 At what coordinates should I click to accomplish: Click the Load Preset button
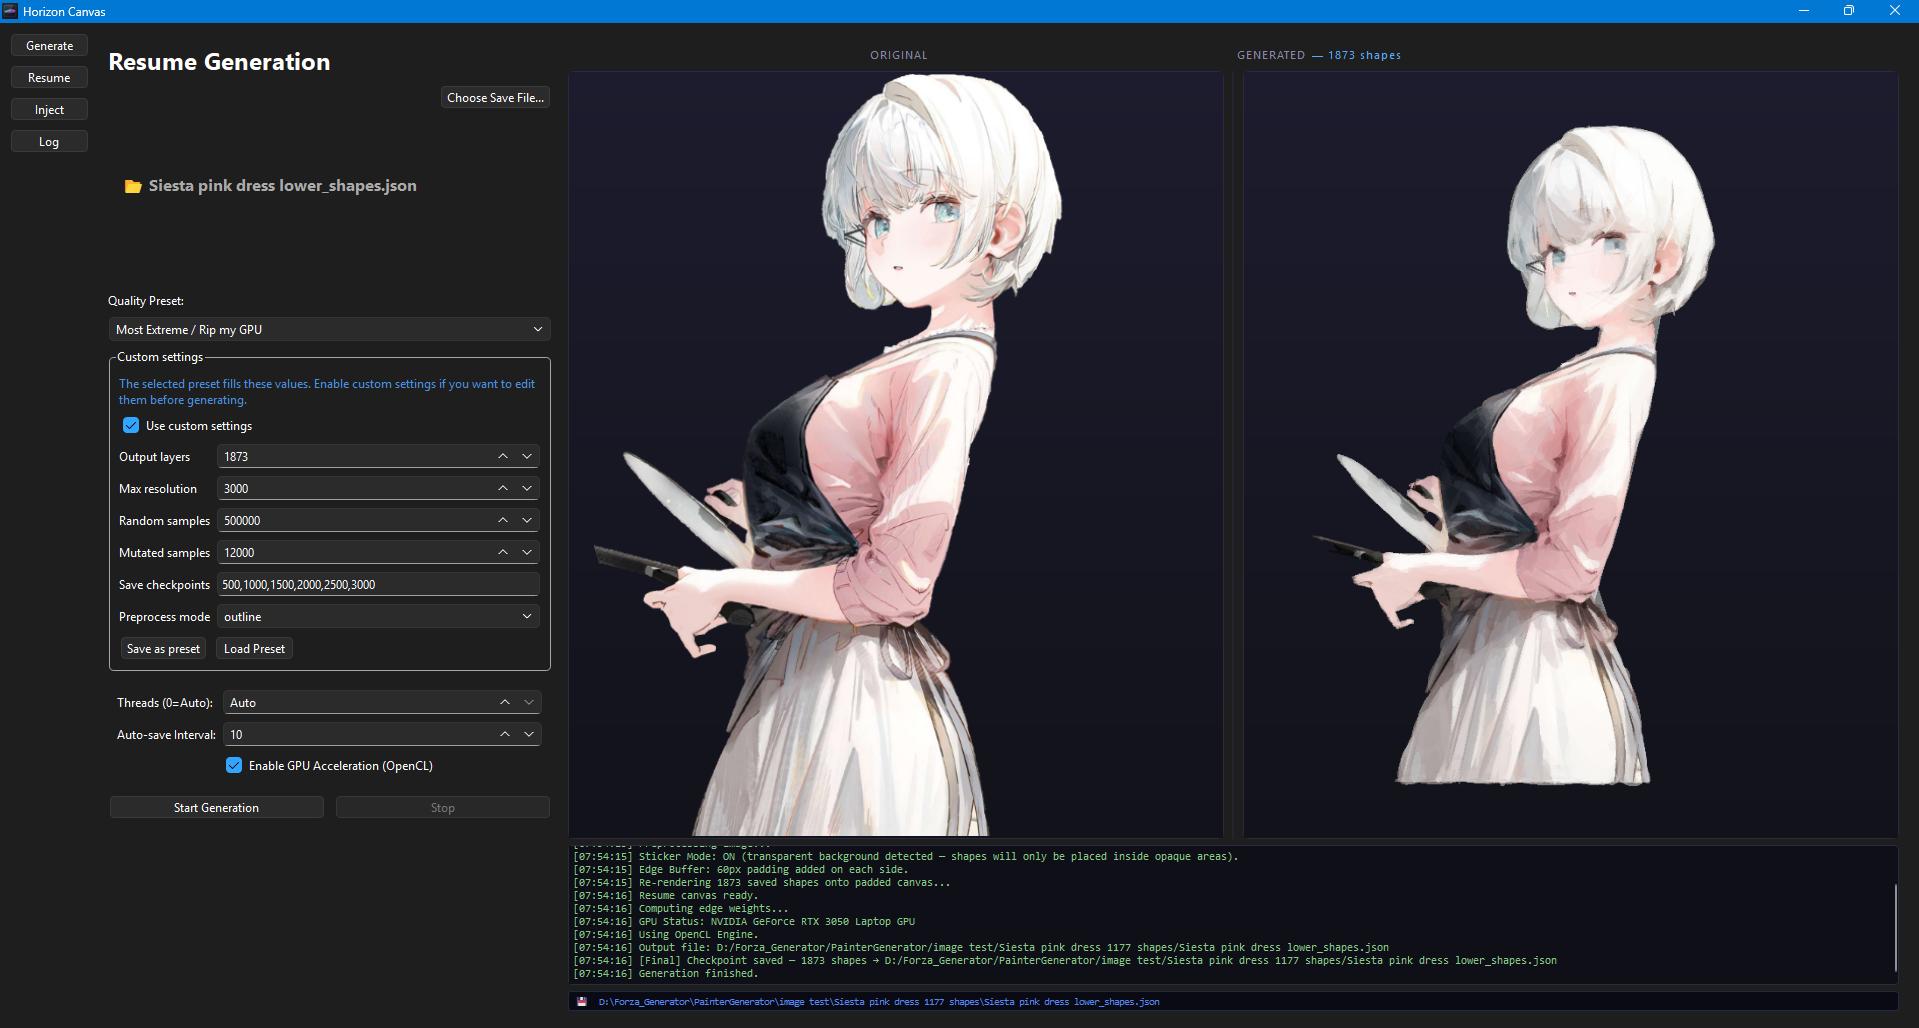(x=254, y=649)
